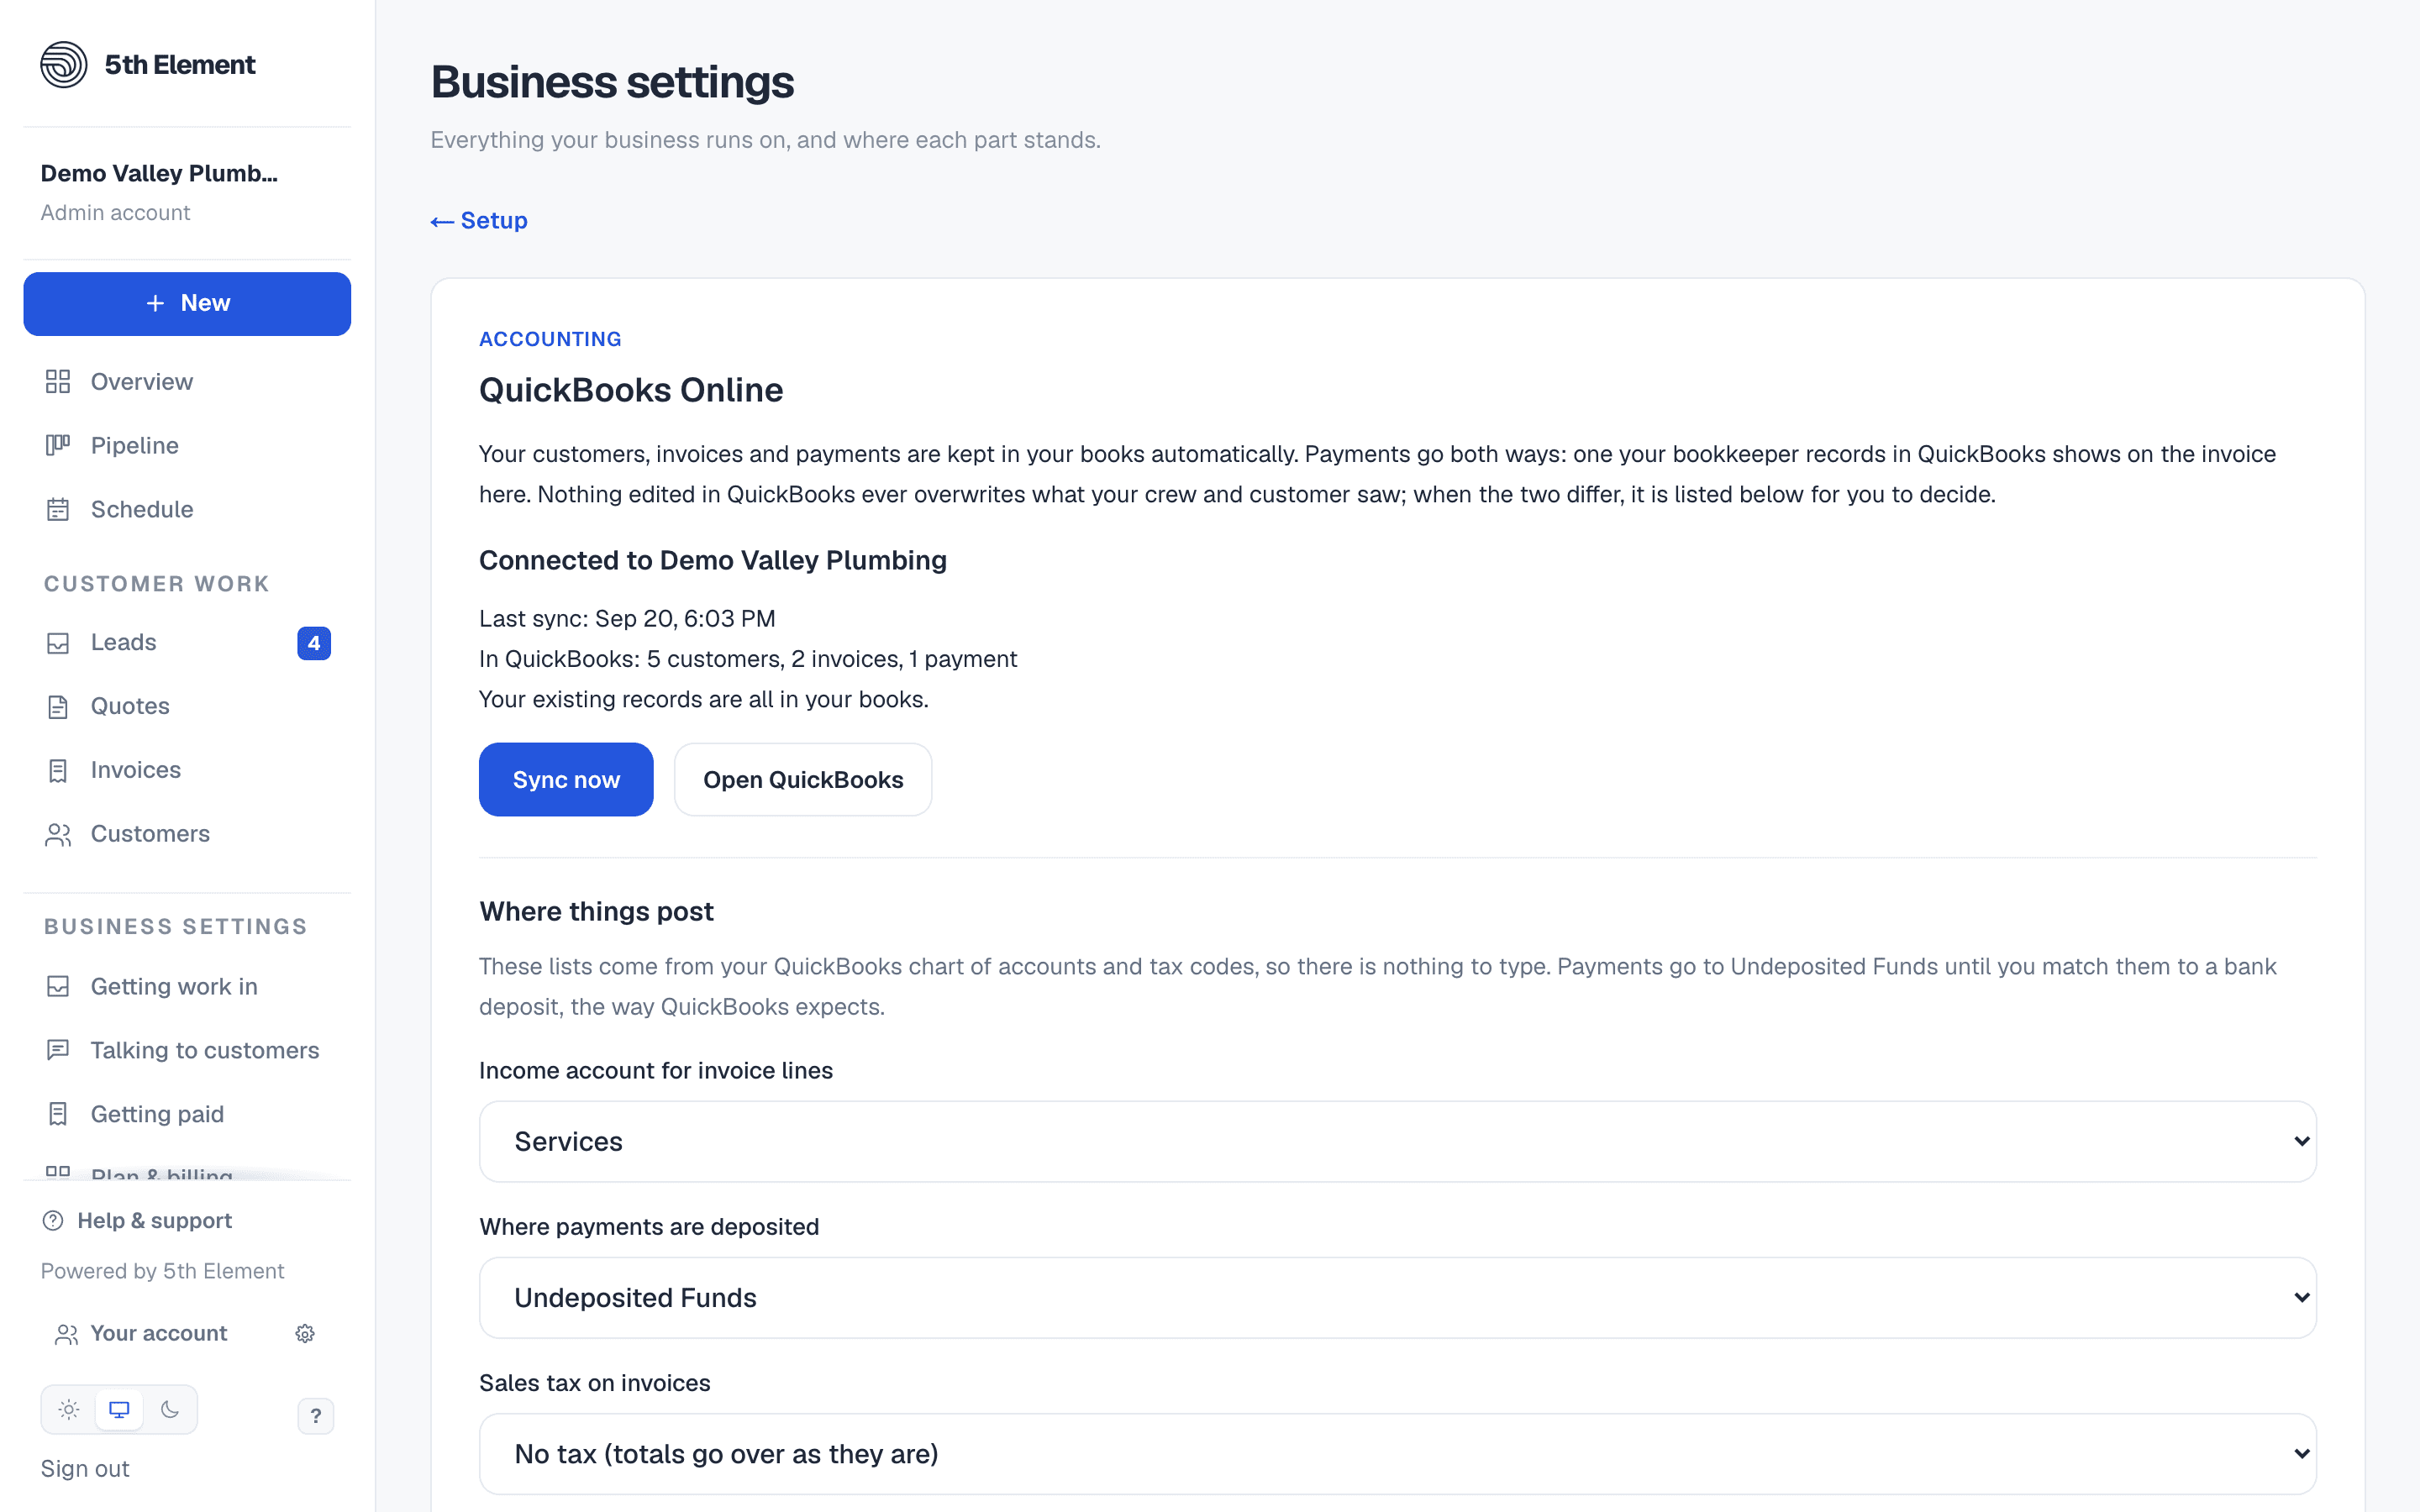Click the Getting work in icon
This screenshot has height=1512, width=2420.
tap(58, 987)
